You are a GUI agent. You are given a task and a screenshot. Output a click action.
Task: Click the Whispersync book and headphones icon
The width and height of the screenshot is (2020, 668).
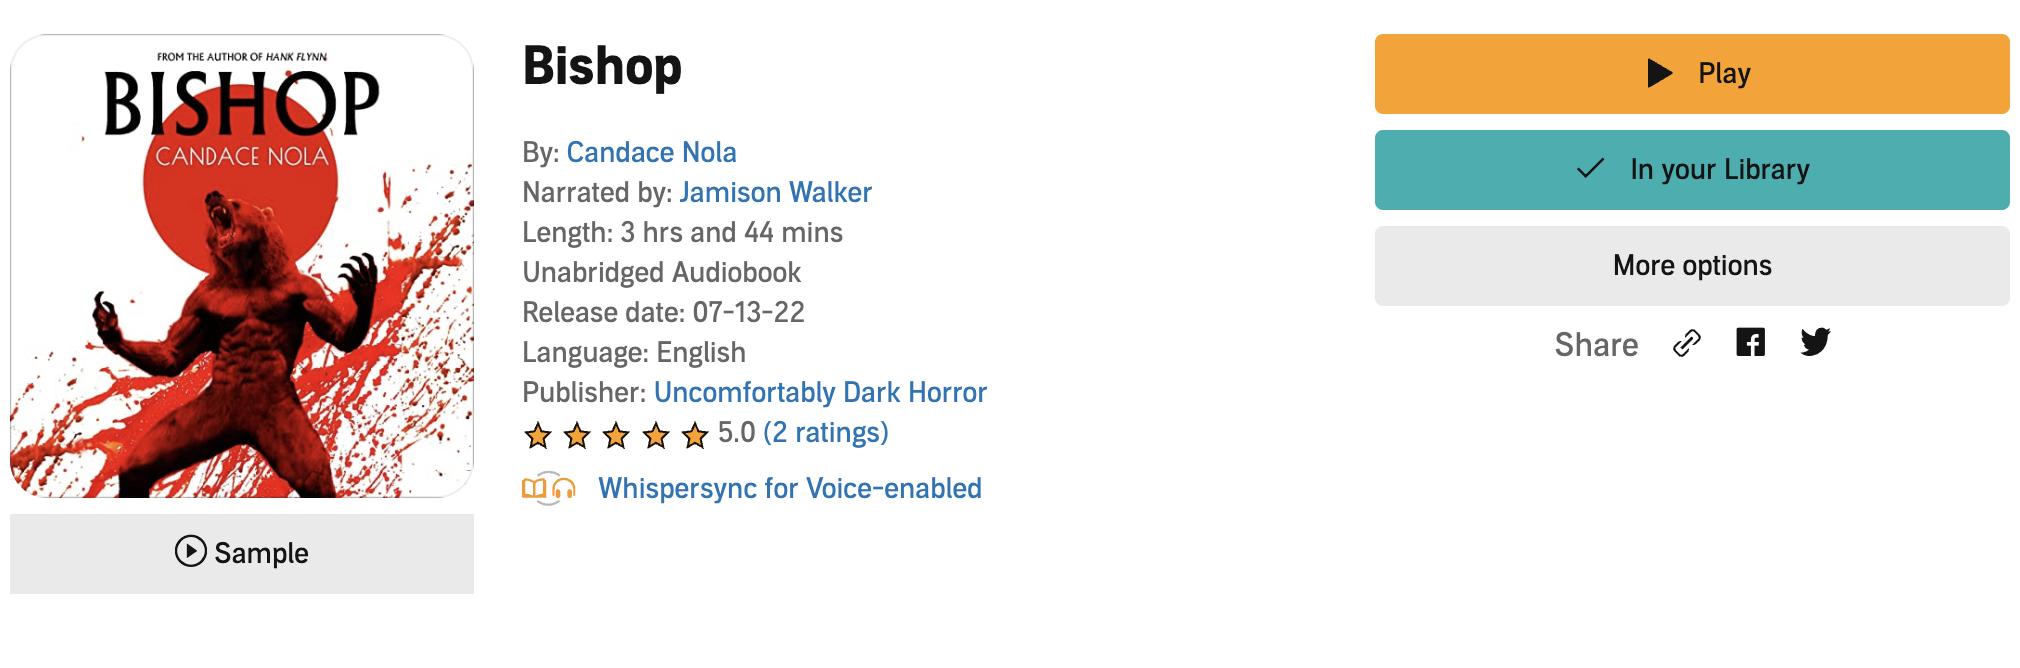[549, 488]
